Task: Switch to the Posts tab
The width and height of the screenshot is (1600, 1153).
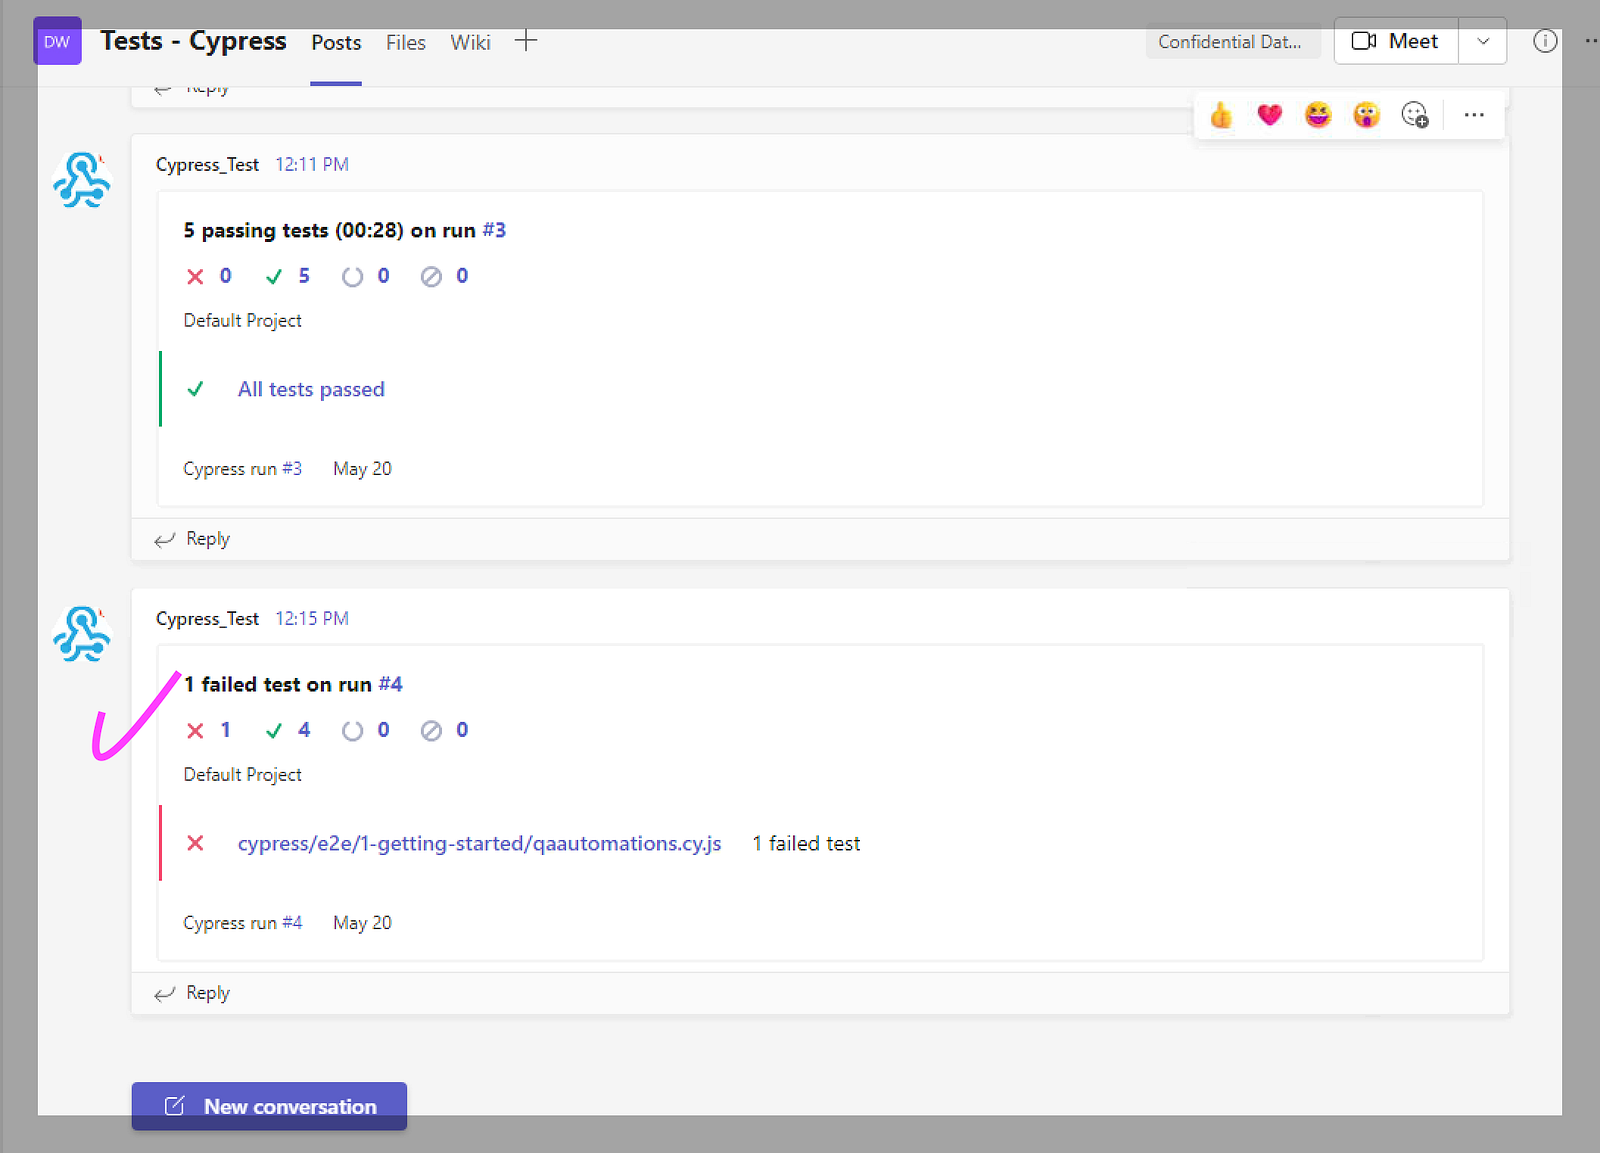Action: coord(336,42)
